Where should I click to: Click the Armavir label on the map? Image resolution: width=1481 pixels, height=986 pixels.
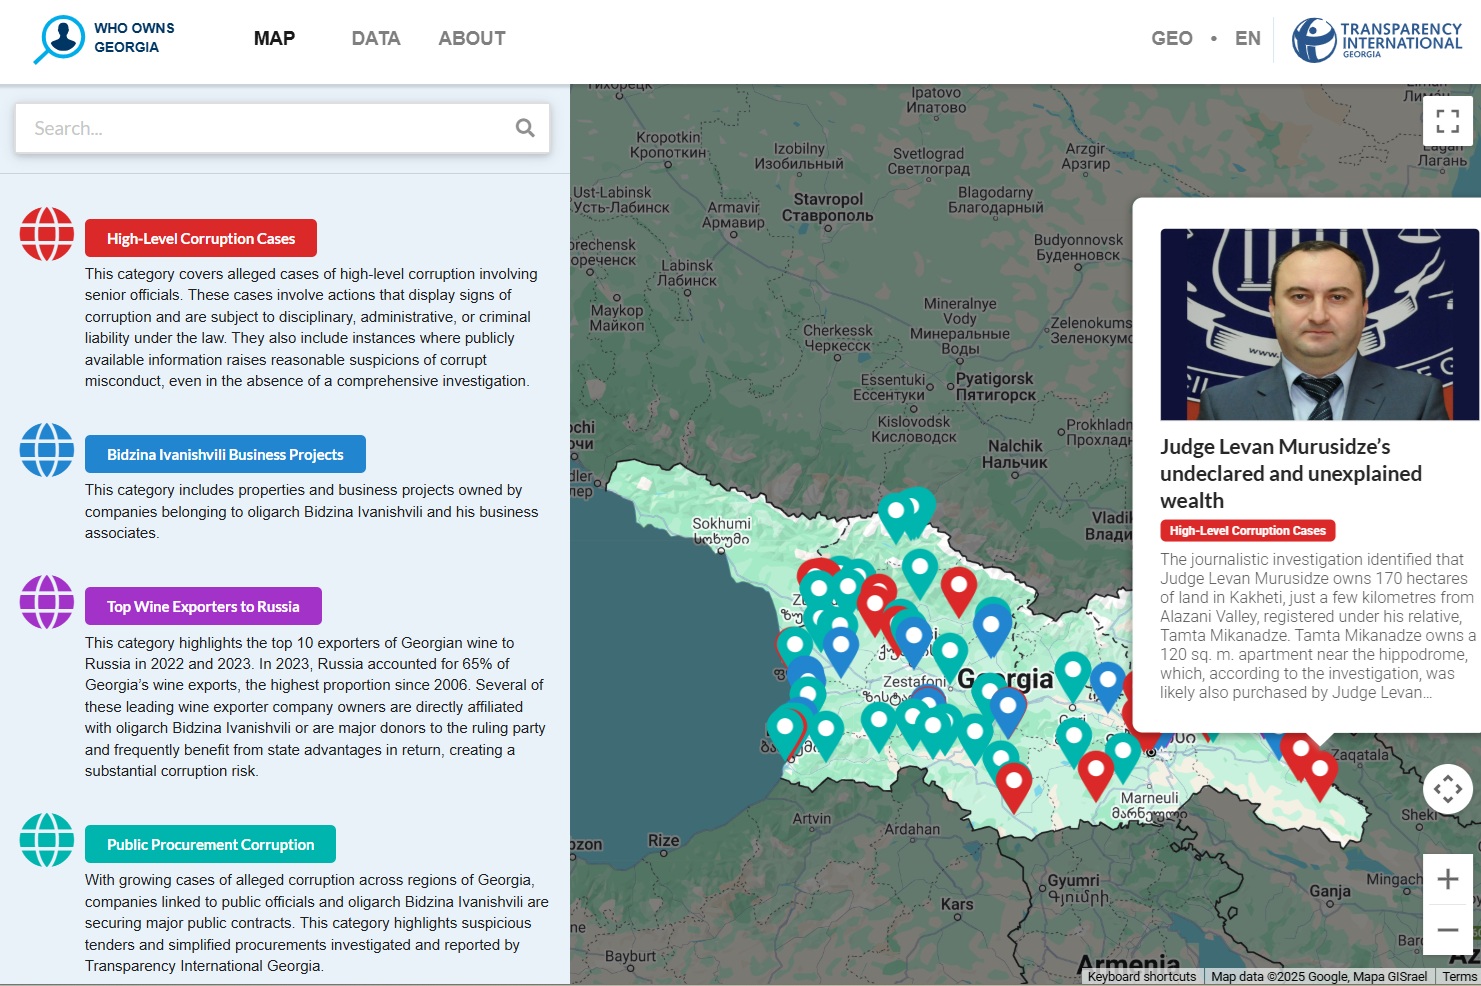point(734,215)
